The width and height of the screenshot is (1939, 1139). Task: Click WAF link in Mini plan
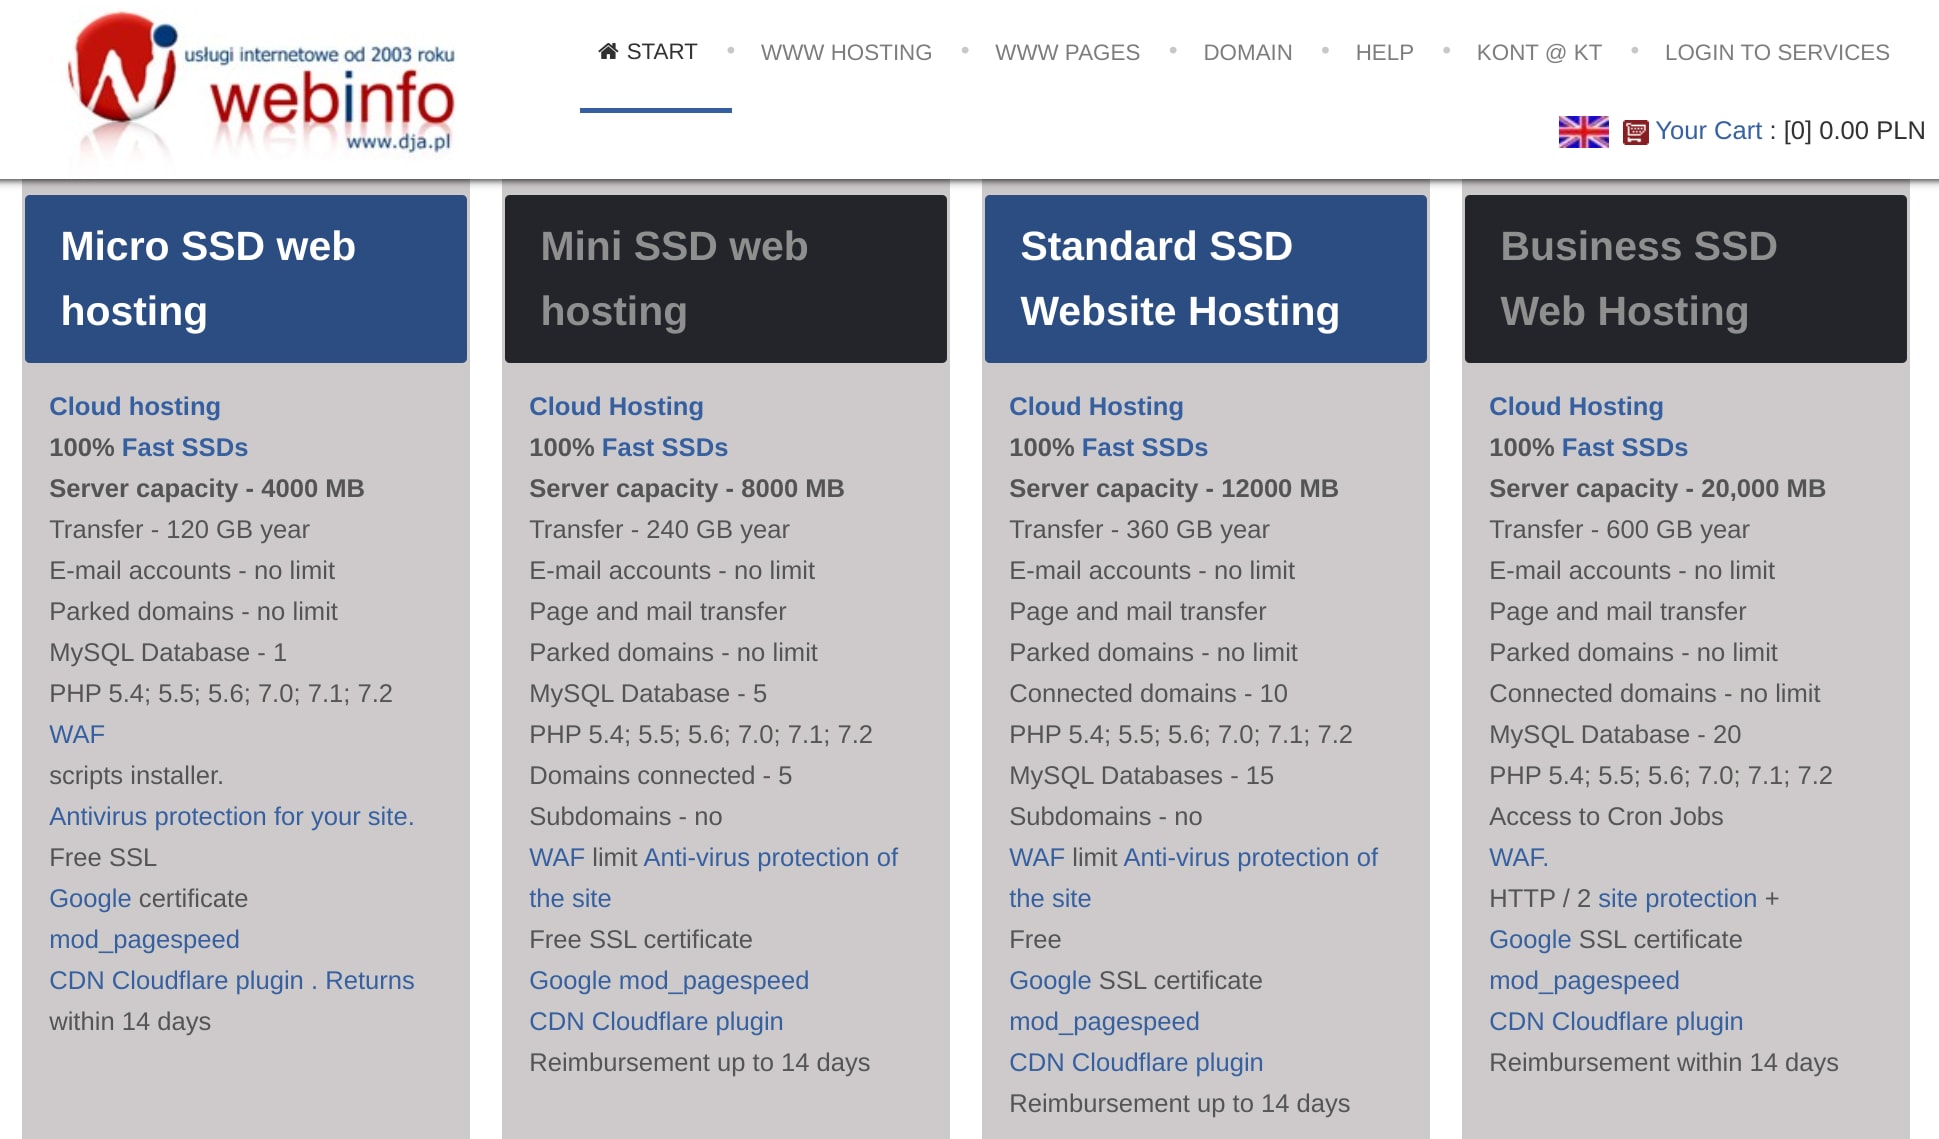[557, 857]
